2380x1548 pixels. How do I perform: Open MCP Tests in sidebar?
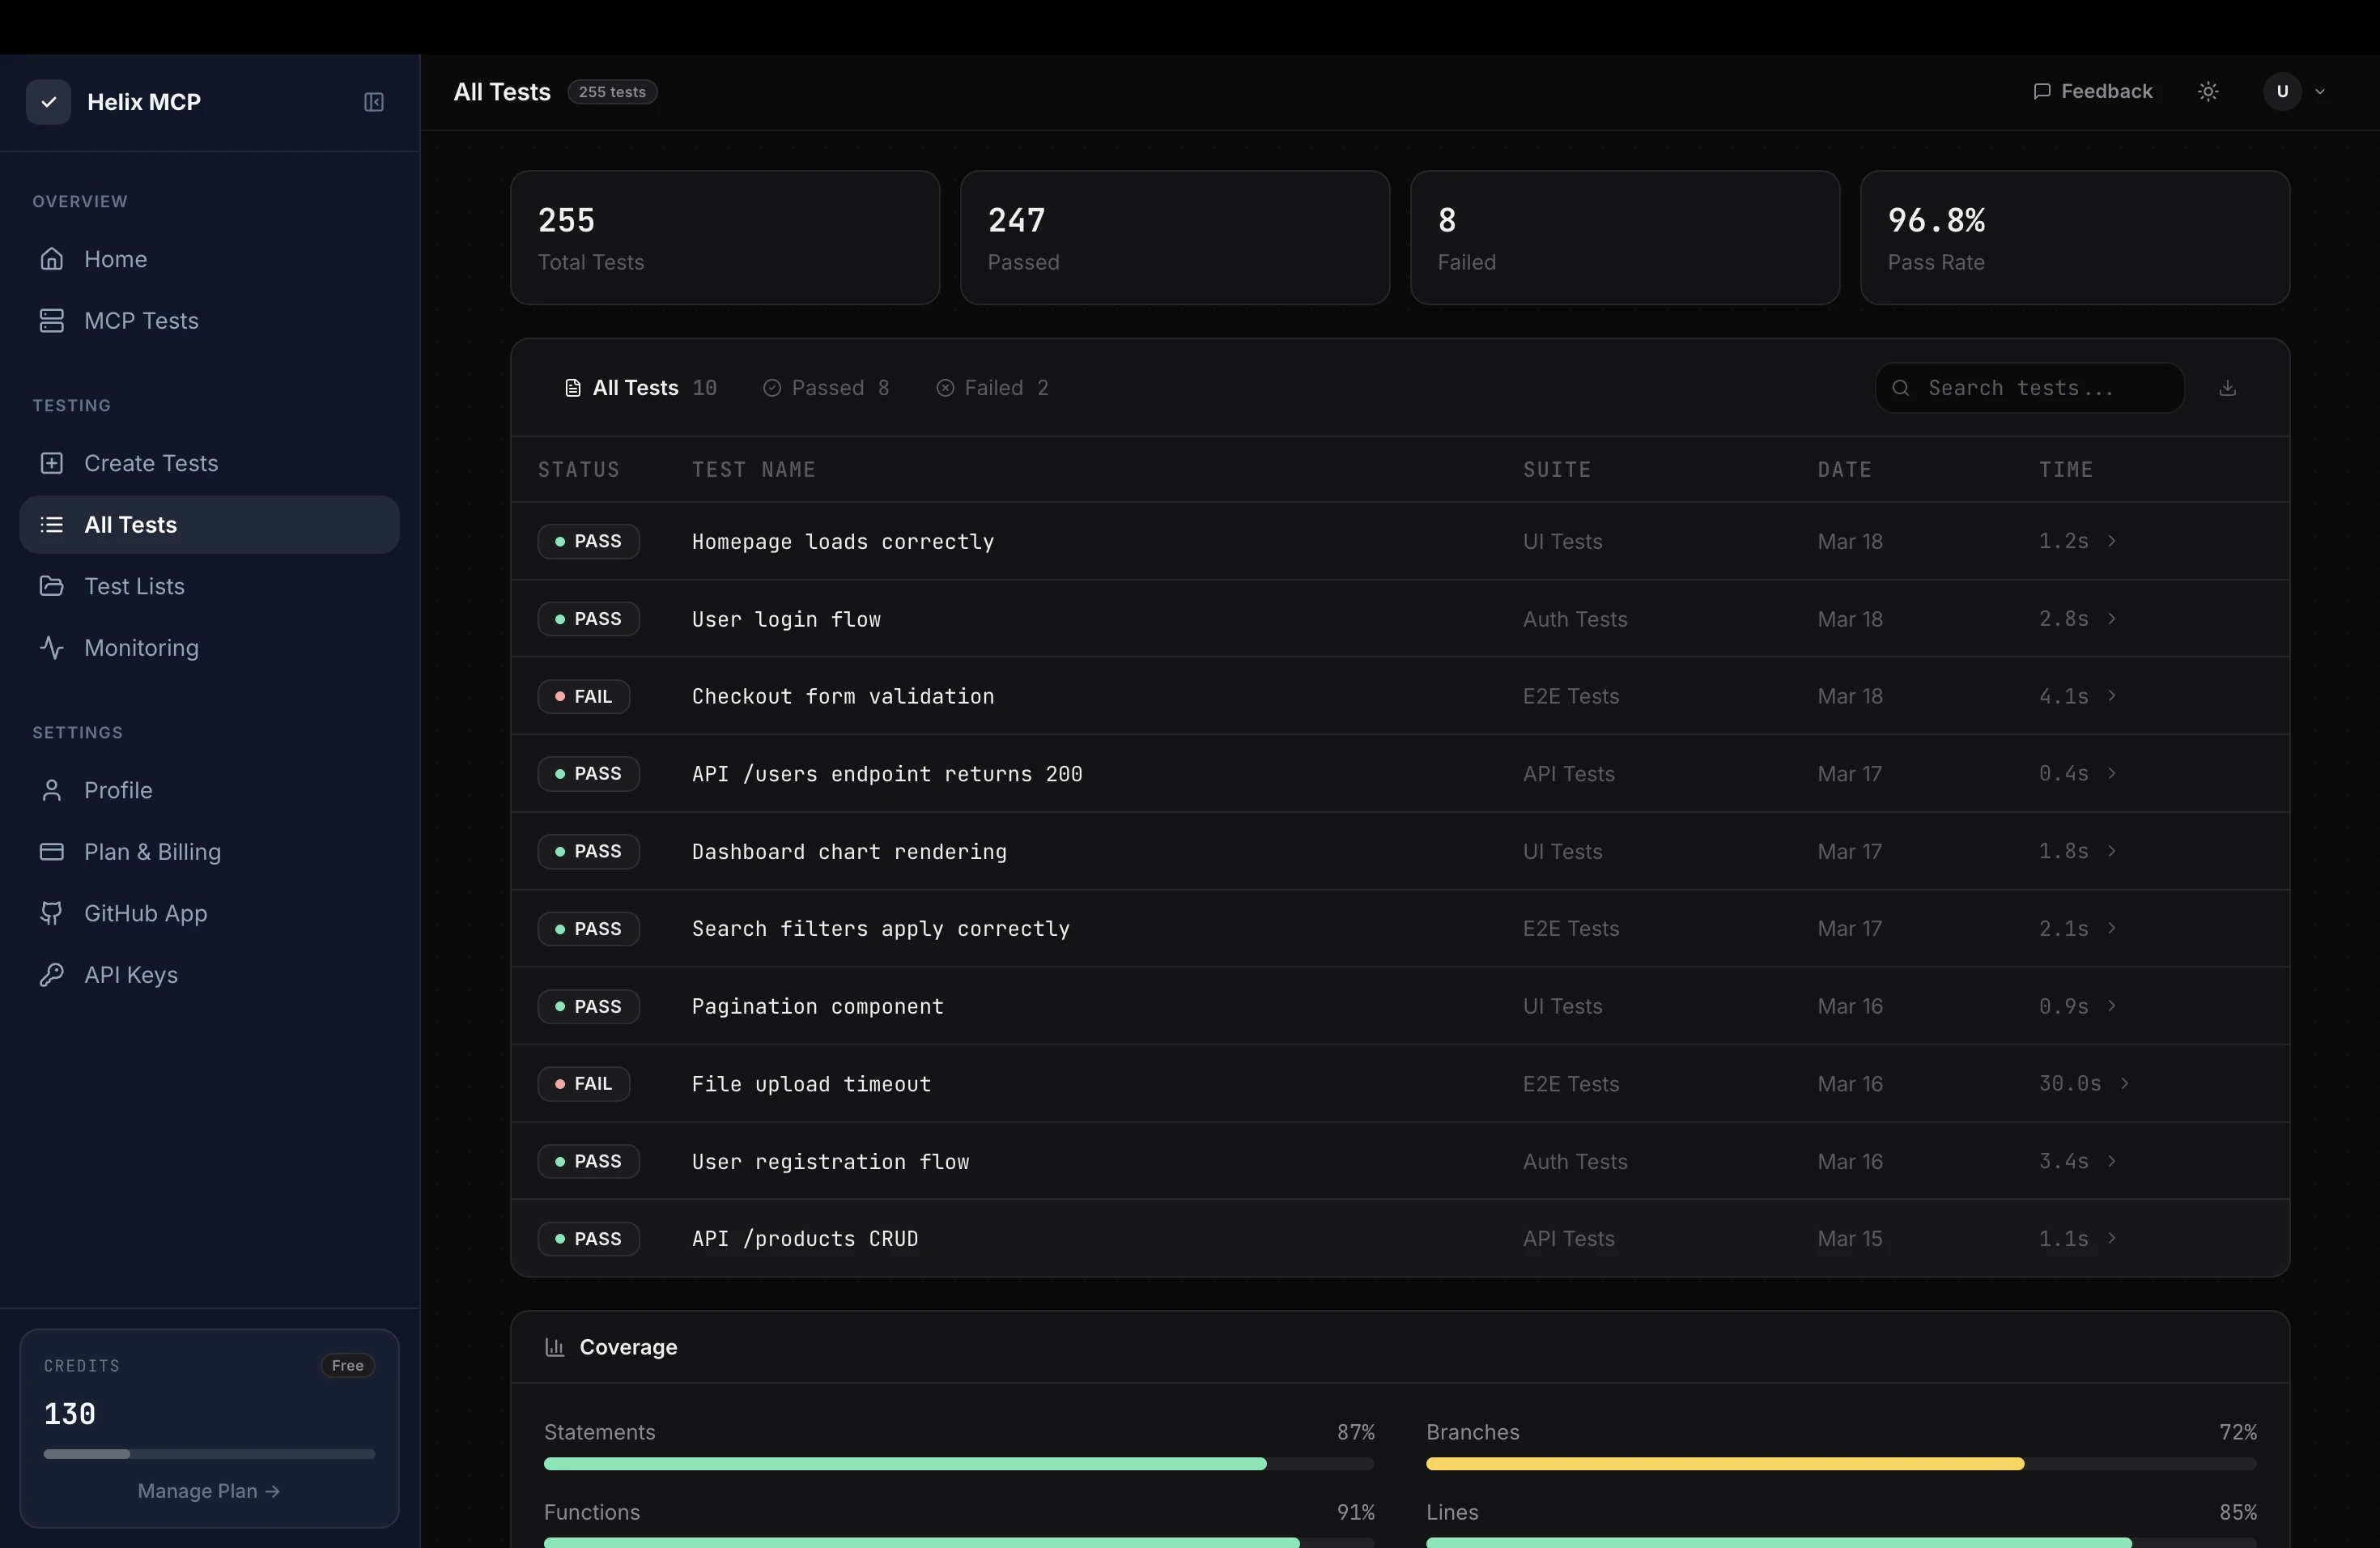(x=141, y=321)
